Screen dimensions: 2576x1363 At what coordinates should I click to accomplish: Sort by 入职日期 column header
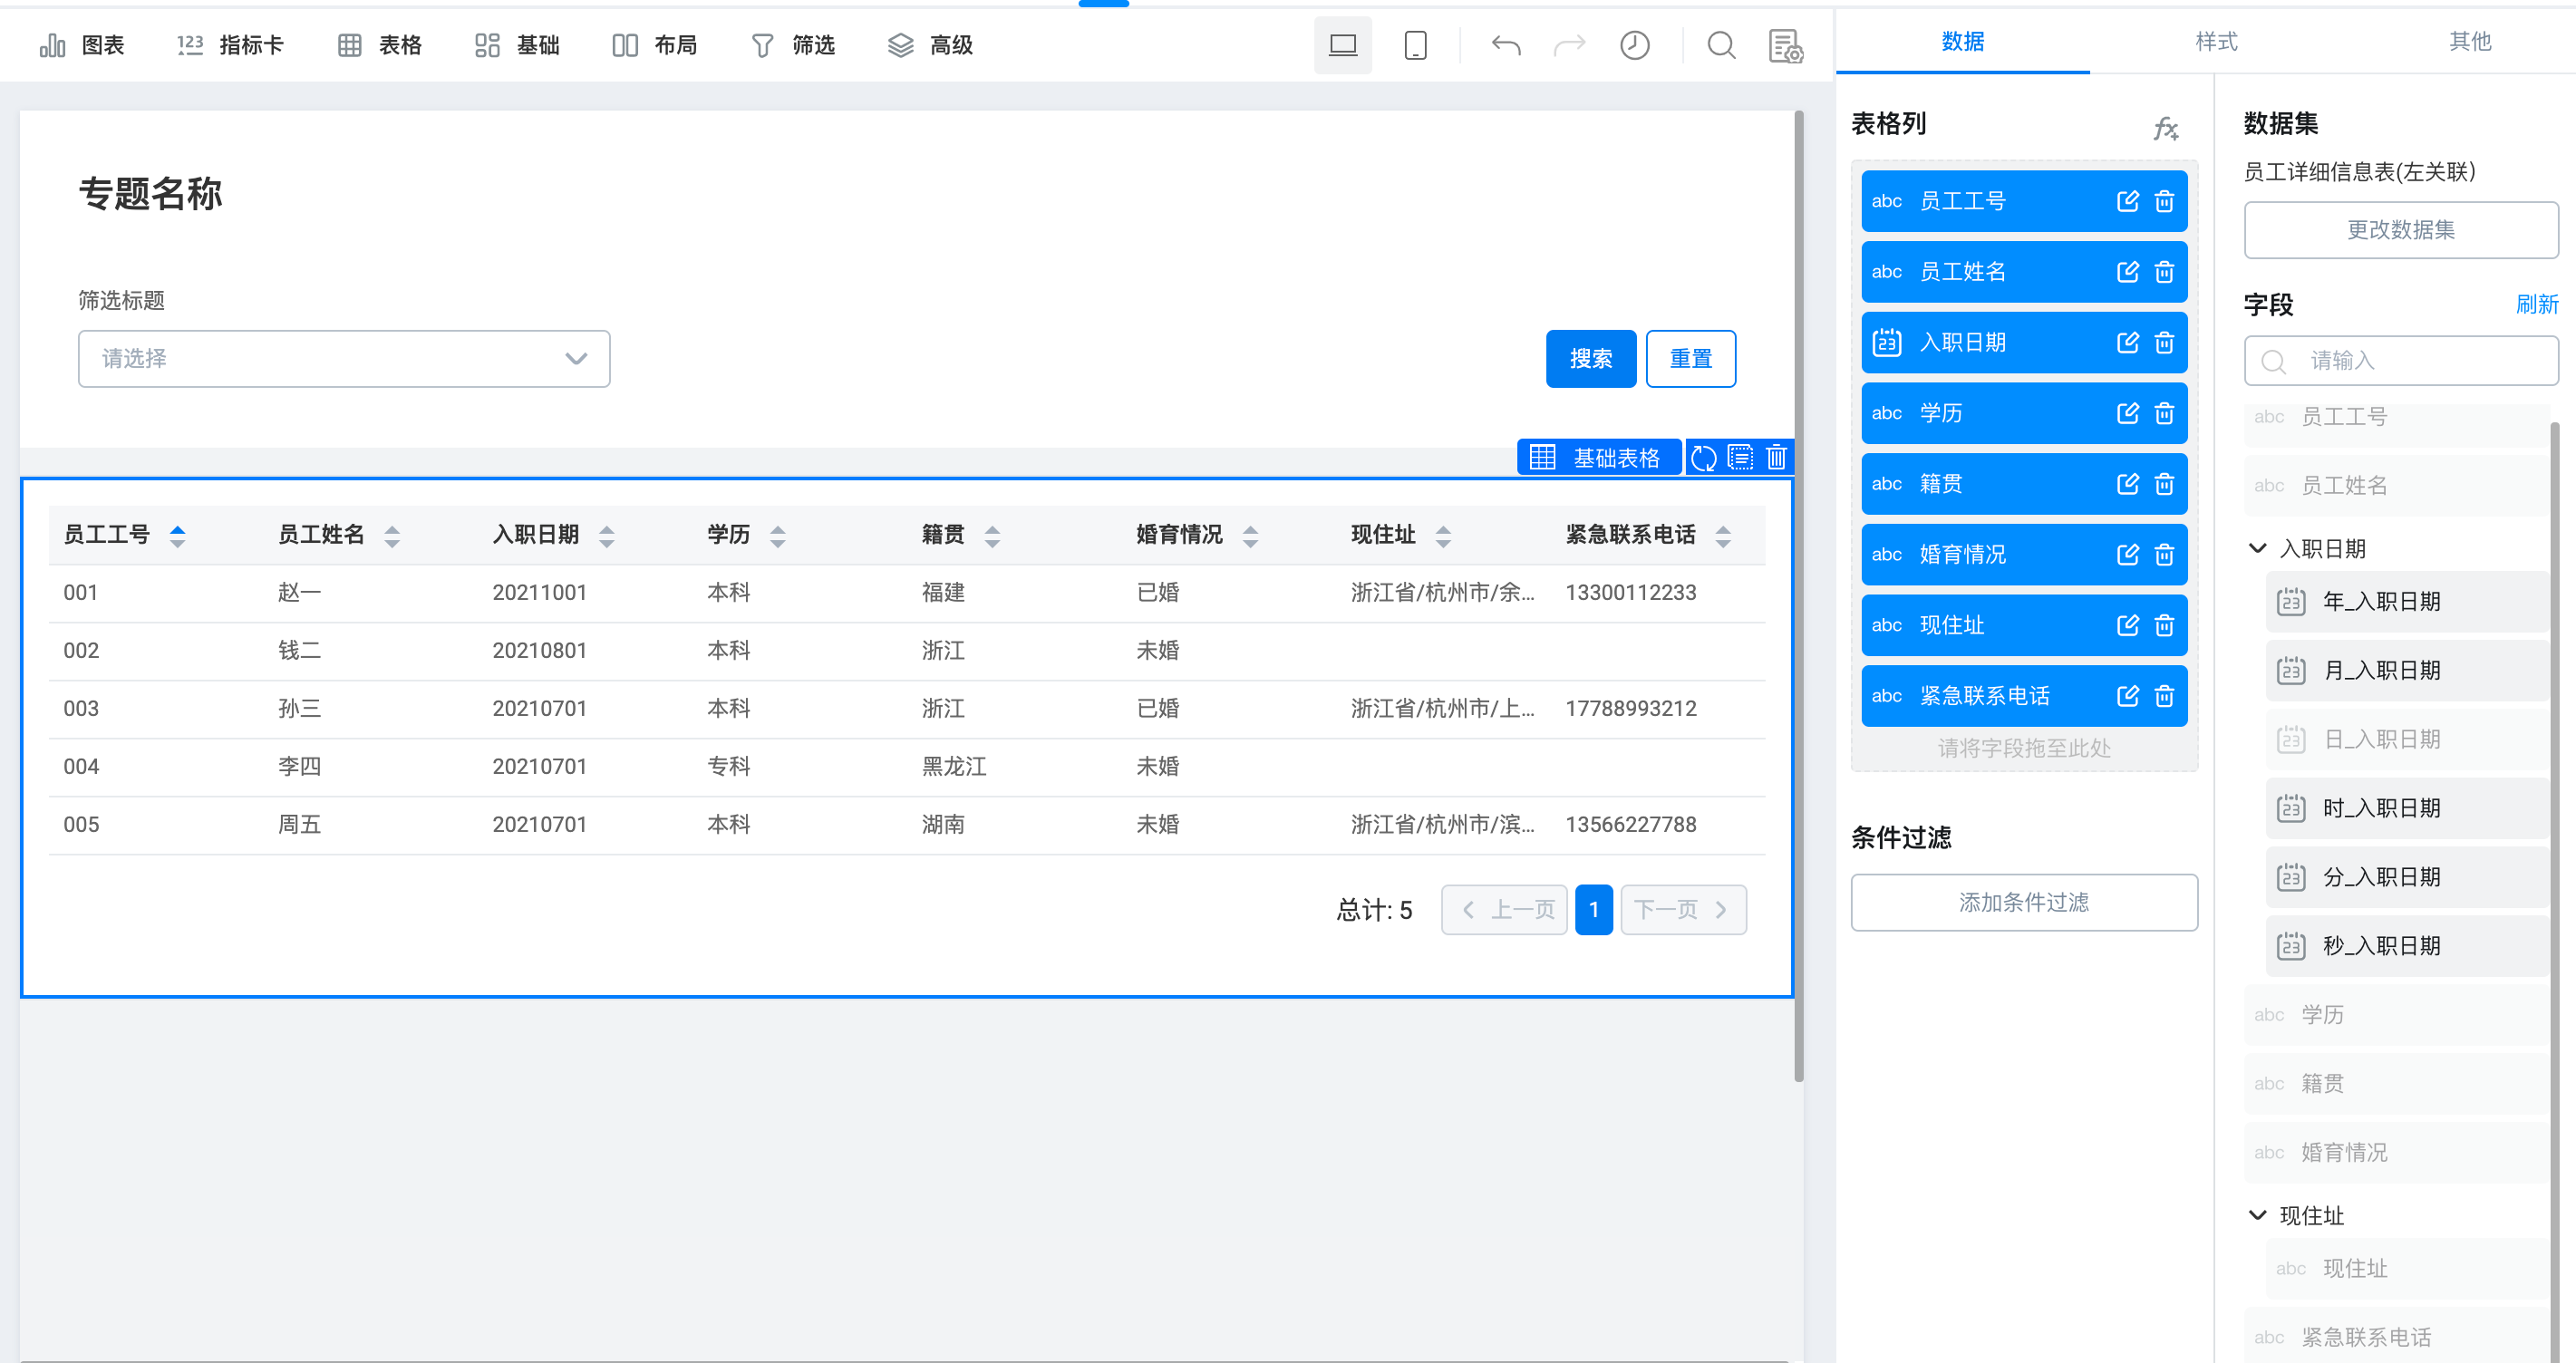point(606,536)
